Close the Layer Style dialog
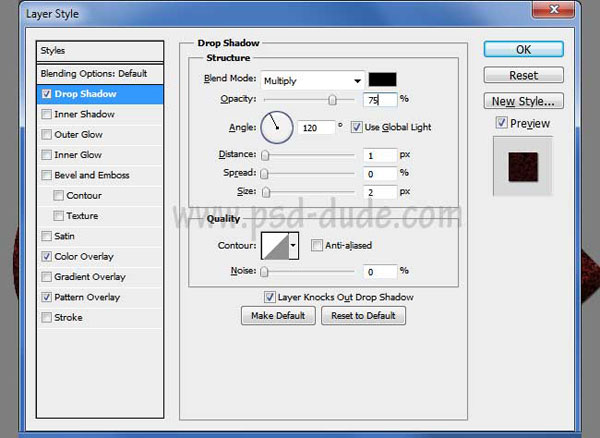Image resolution: width=600 pixels, height=438 pixels. point(554,8)
